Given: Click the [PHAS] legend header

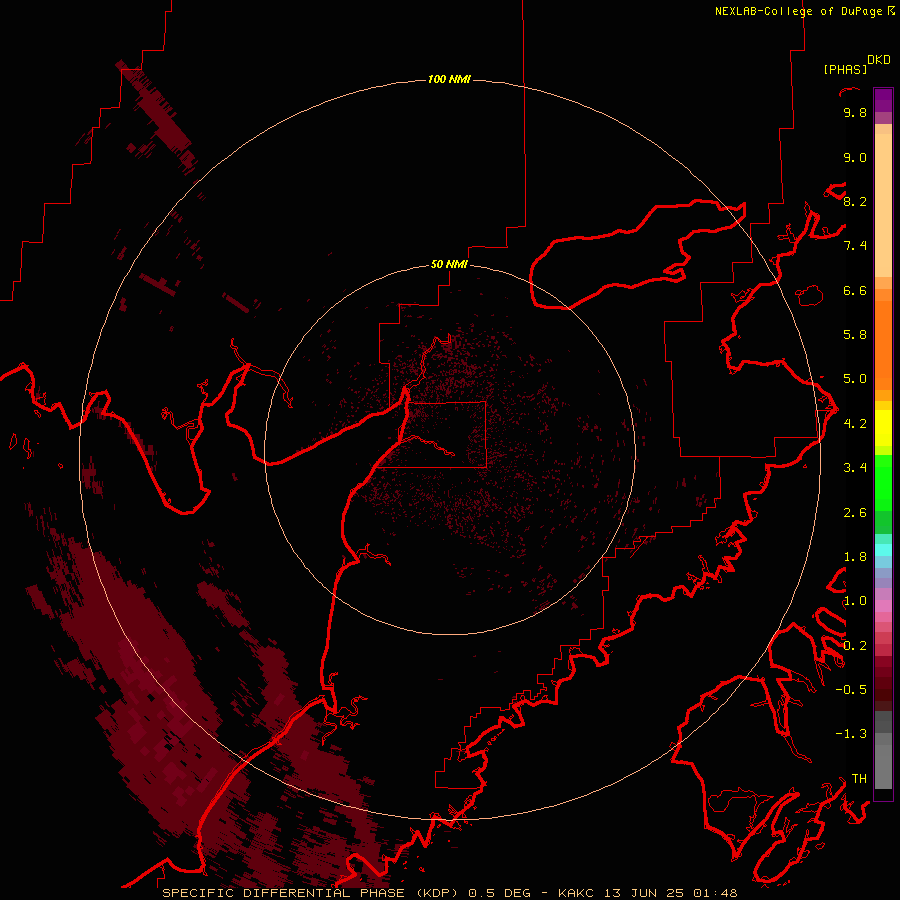Looking at the screenshot, I should (845, 69).
